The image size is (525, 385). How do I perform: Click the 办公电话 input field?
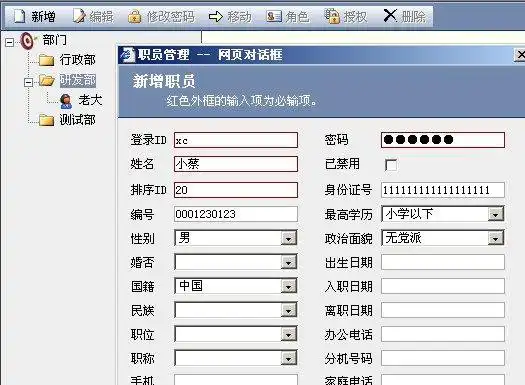pos(443,334)
